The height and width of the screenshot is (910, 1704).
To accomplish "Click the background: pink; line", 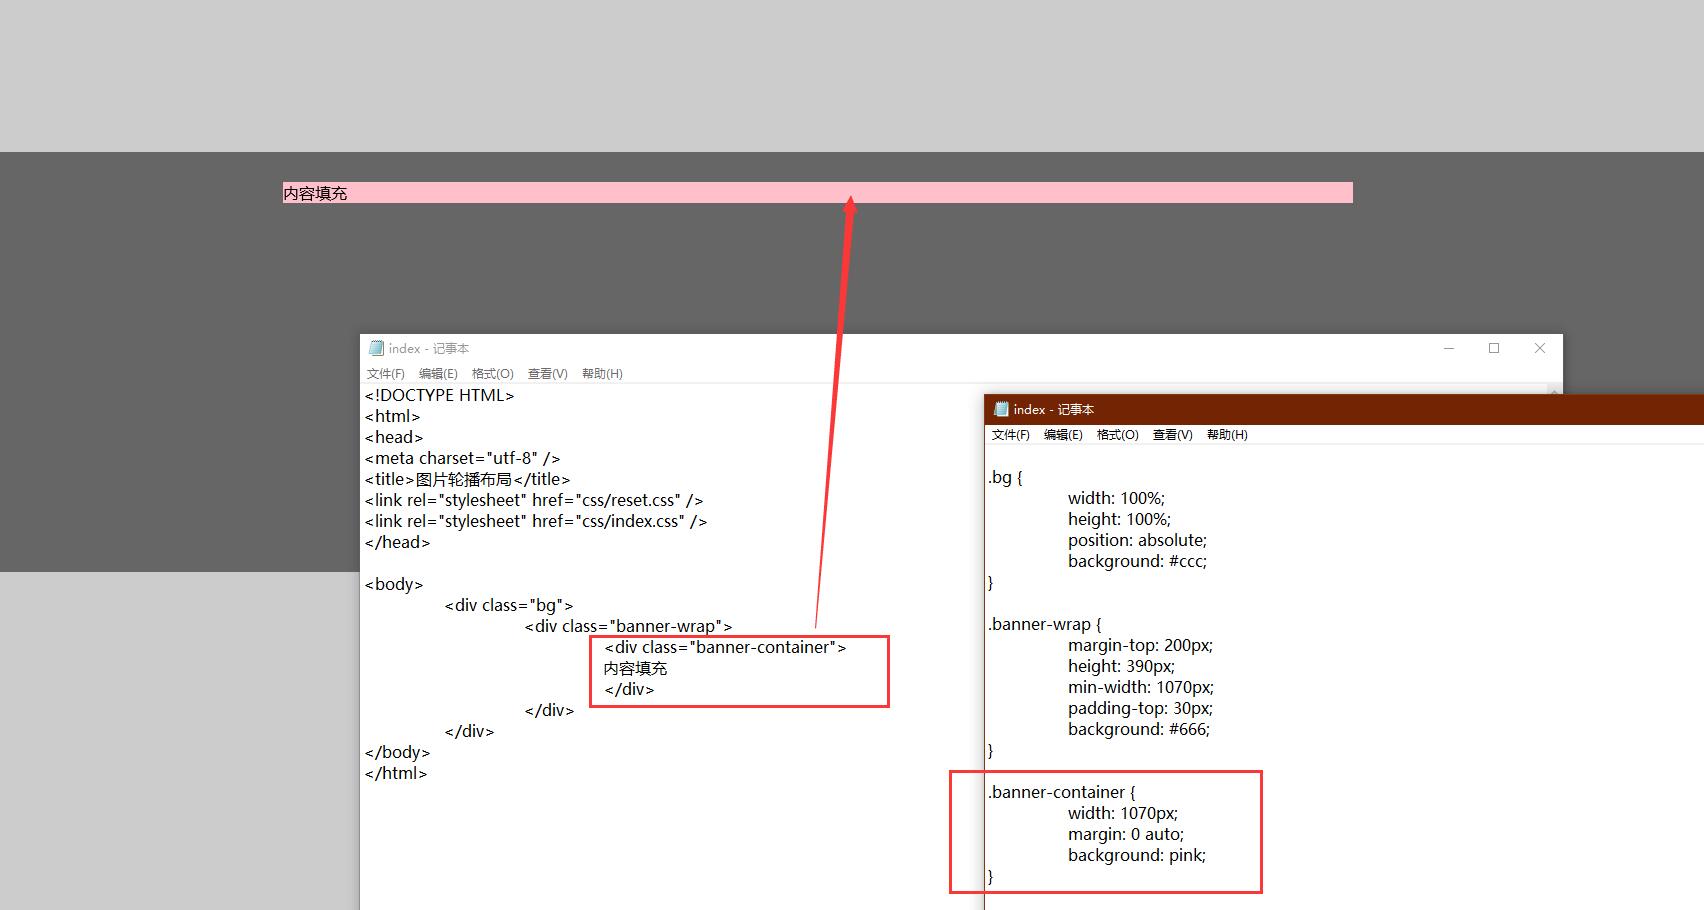I will tap(1137, 855).
